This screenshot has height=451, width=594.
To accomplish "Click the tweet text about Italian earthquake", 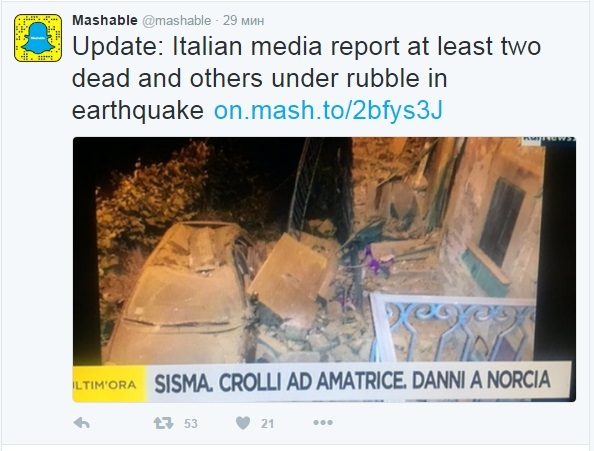I will tap(306, 78).
